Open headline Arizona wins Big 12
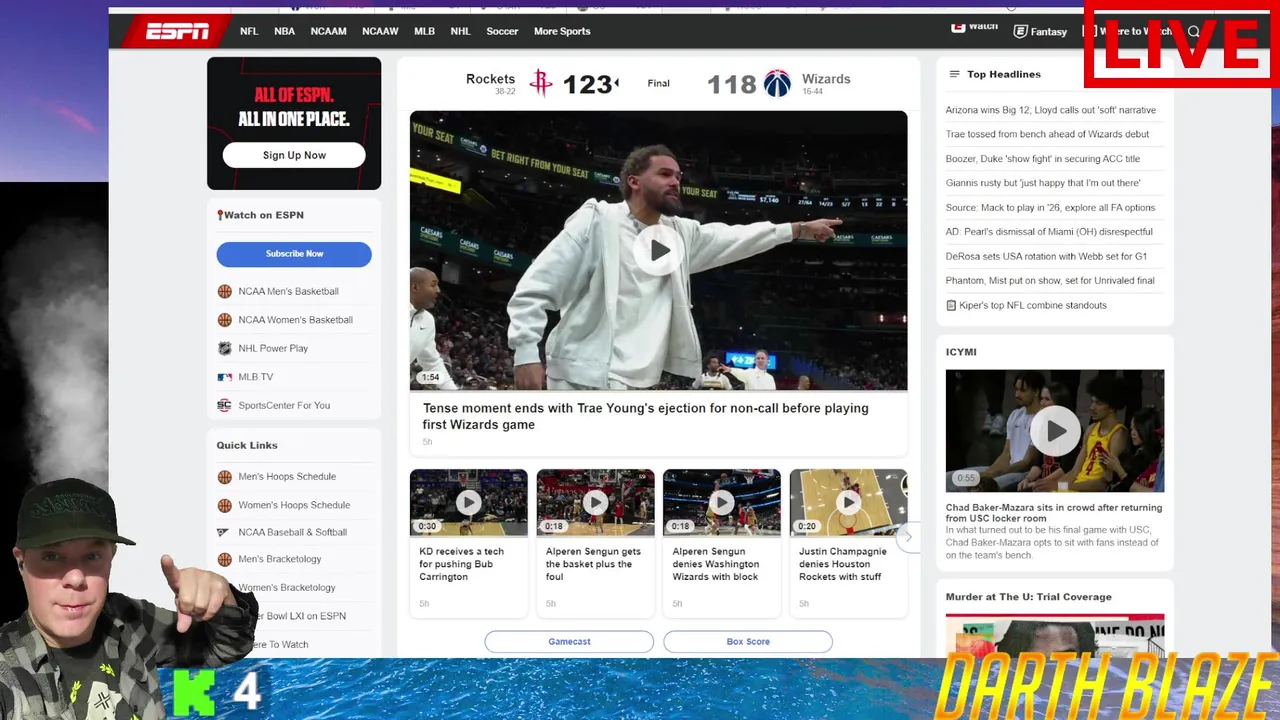This screenshot has height=720, width=1280. (x=1051, y=110)
